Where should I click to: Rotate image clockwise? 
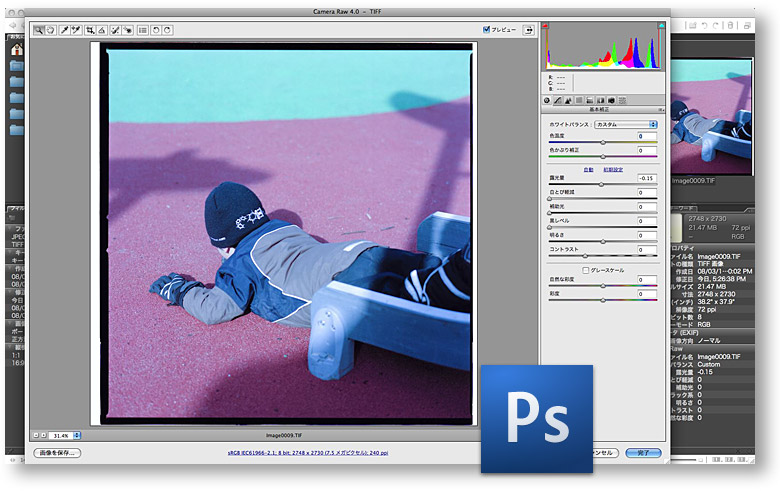[167, 31]
